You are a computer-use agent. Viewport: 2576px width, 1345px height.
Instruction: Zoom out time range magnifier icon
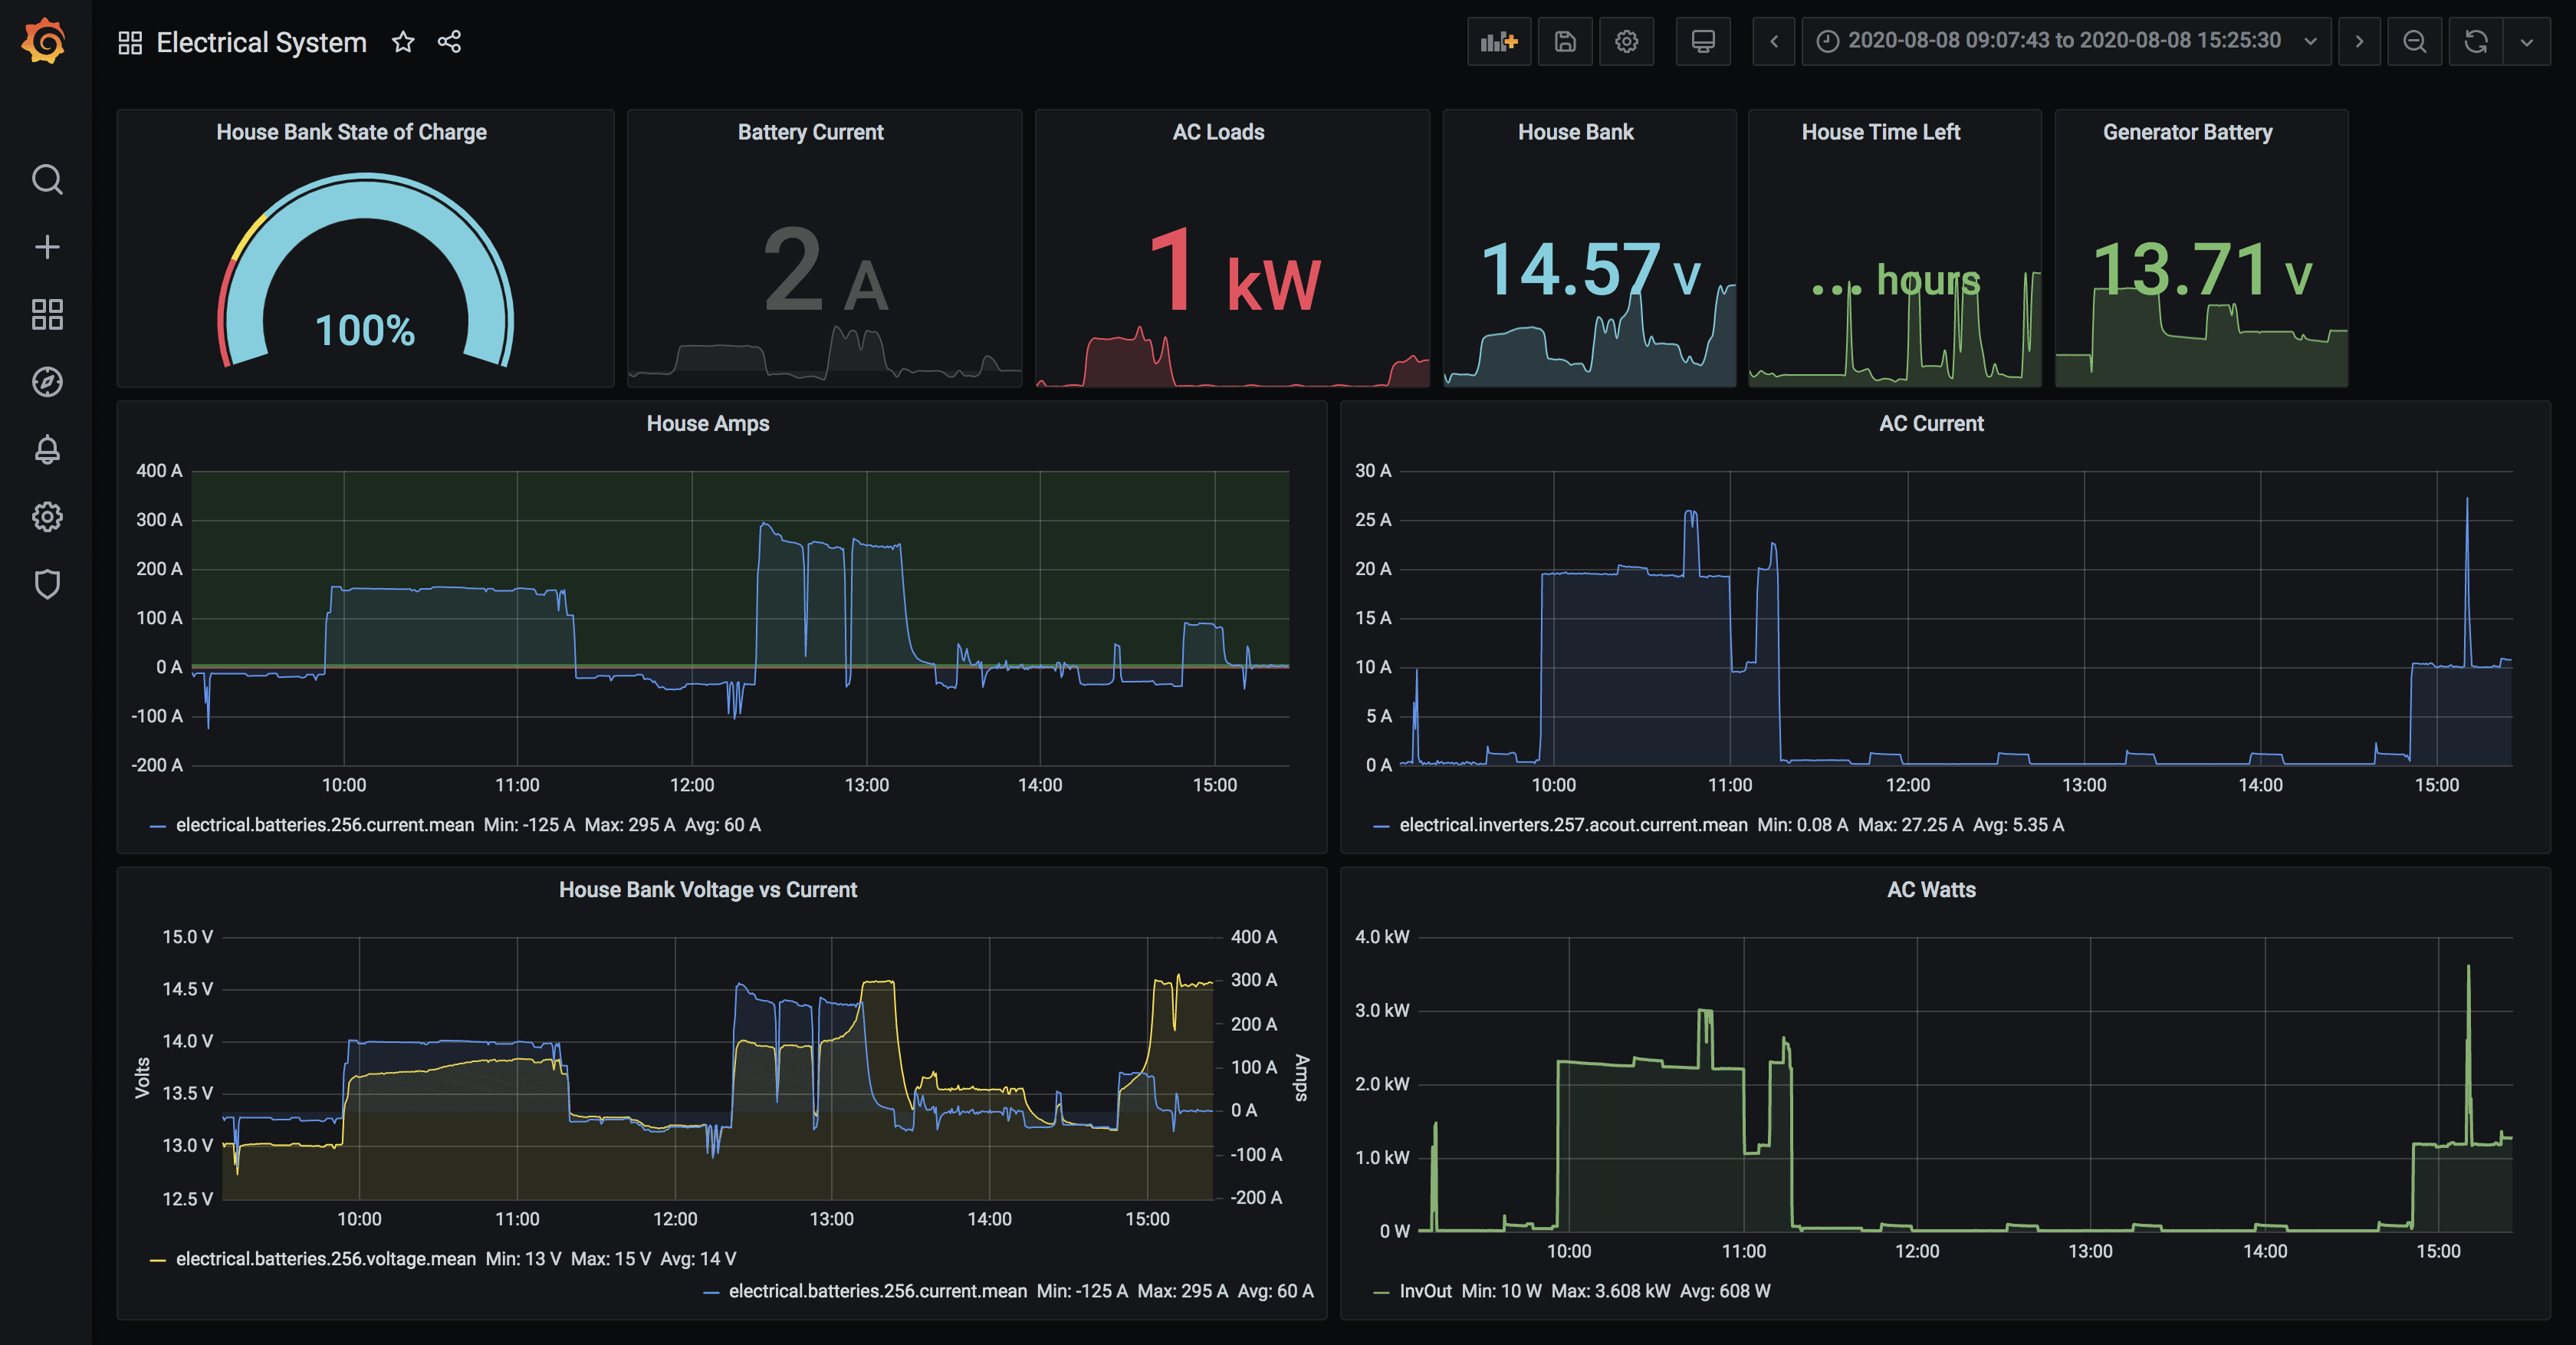pyautogui.click(x=2414, y=42)
